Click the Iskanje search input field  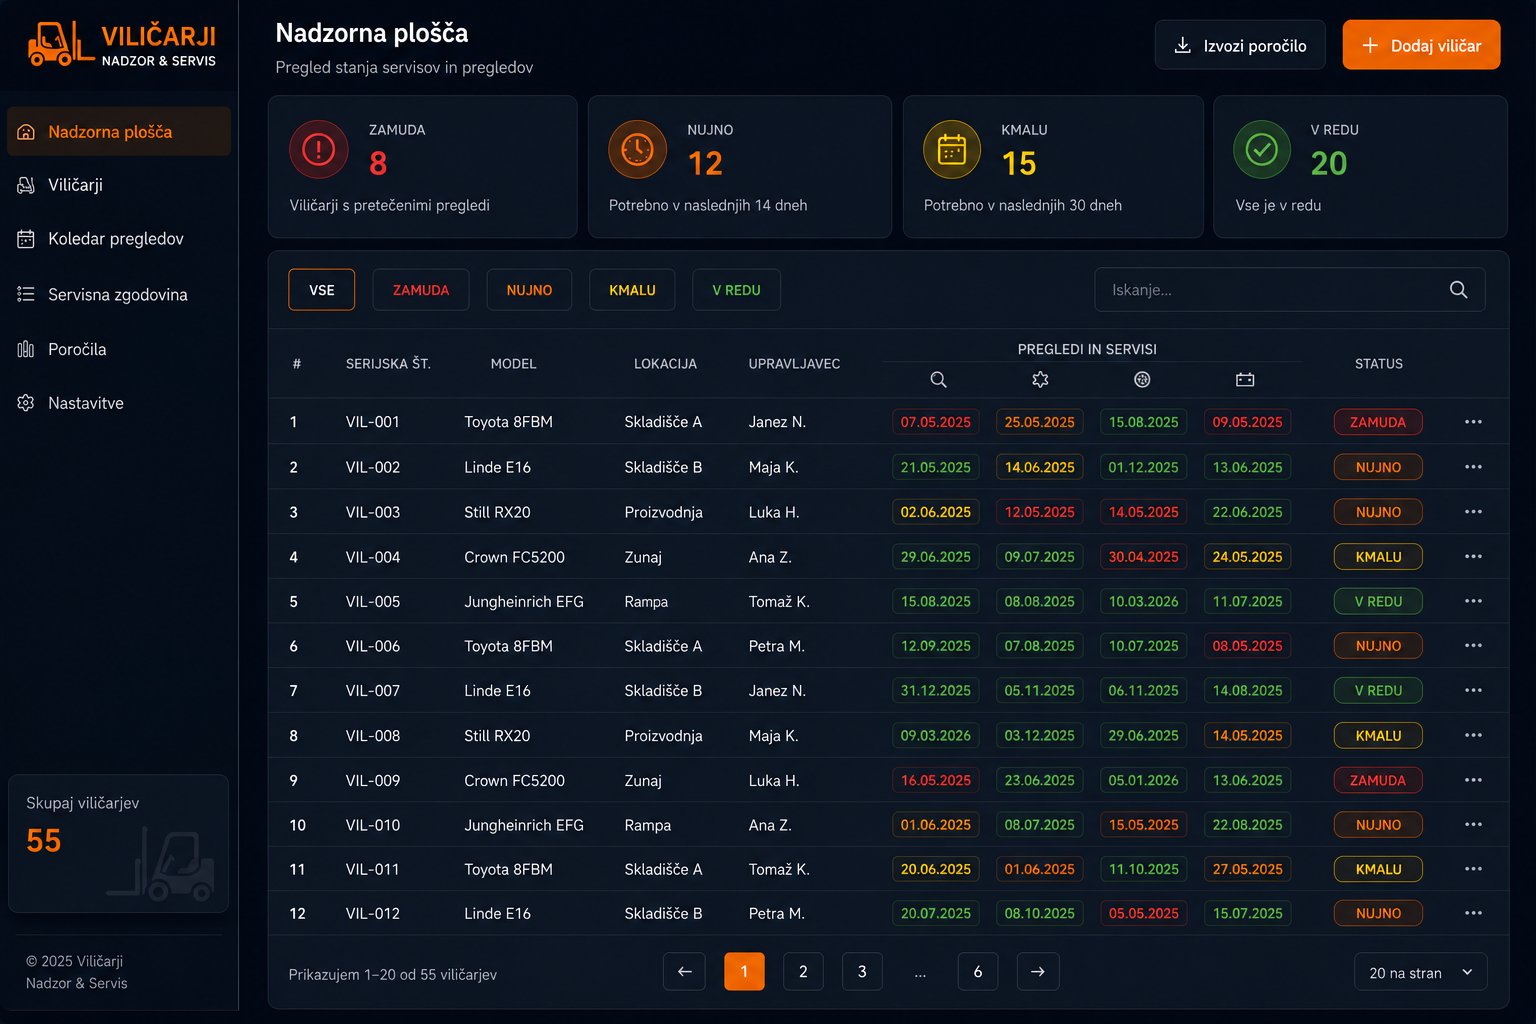click(x=1289, y=290)
